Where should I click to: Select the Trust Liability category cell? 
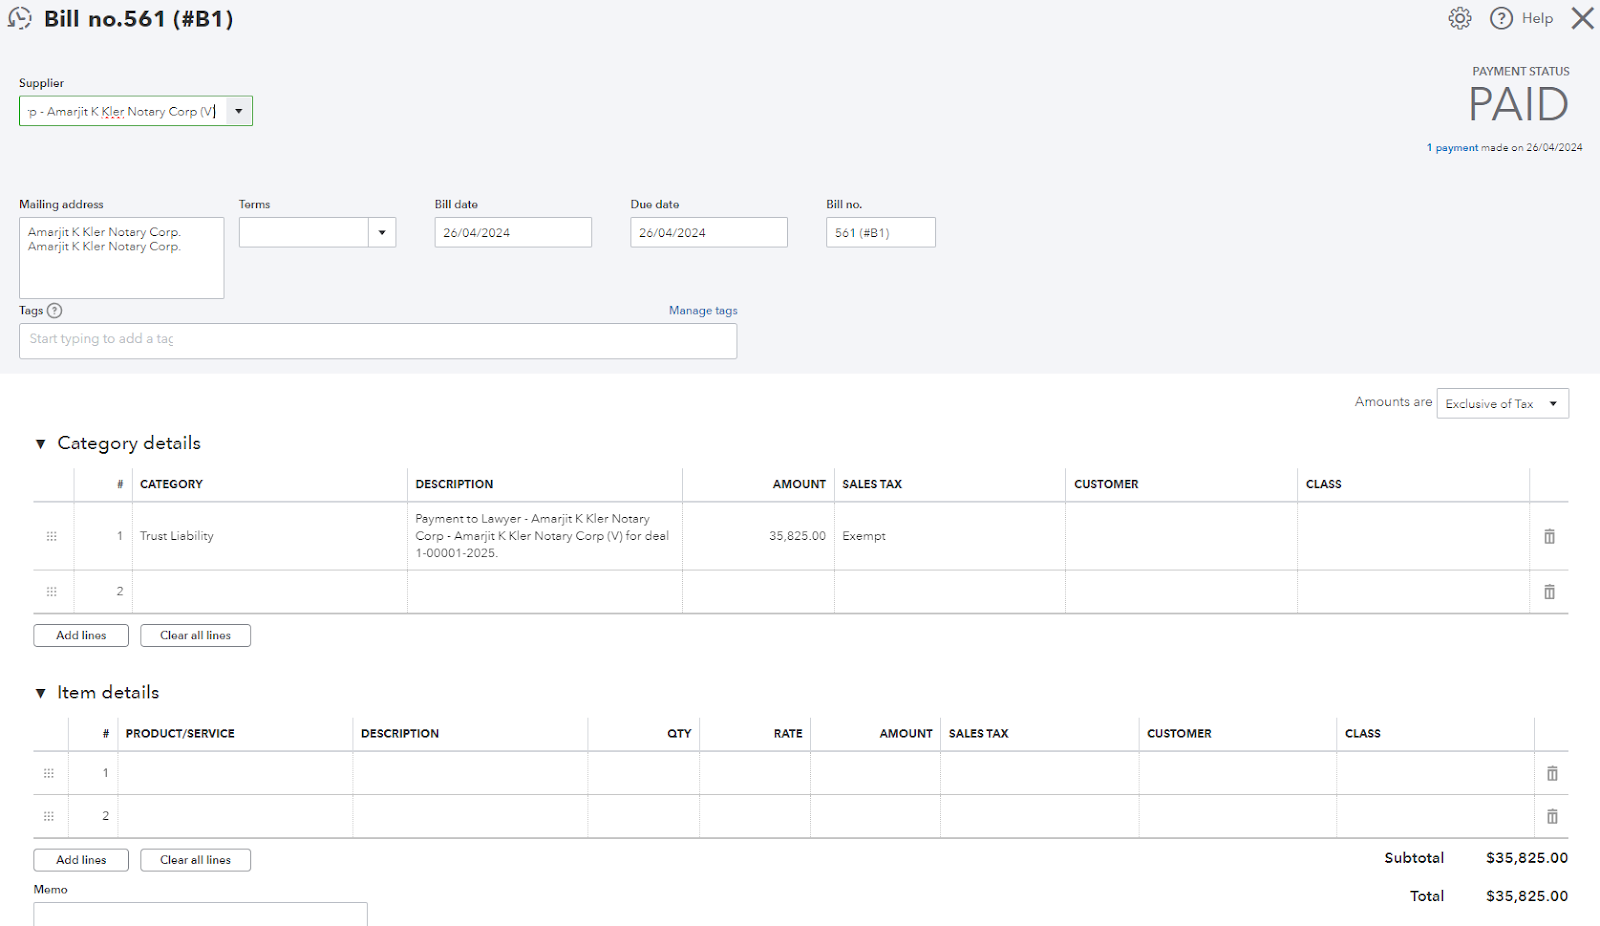[270, 536]
